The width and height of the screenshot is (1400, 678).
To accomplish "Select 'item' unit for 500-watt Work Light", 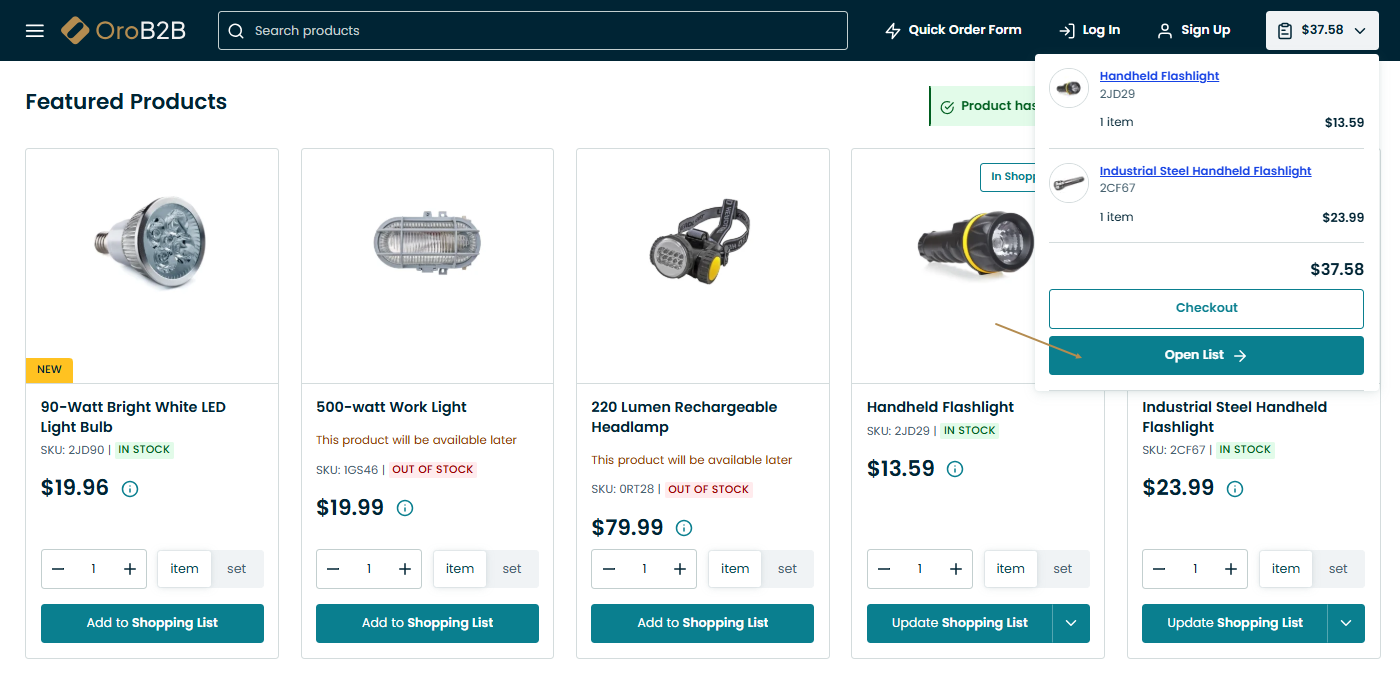I will (460, 569).
